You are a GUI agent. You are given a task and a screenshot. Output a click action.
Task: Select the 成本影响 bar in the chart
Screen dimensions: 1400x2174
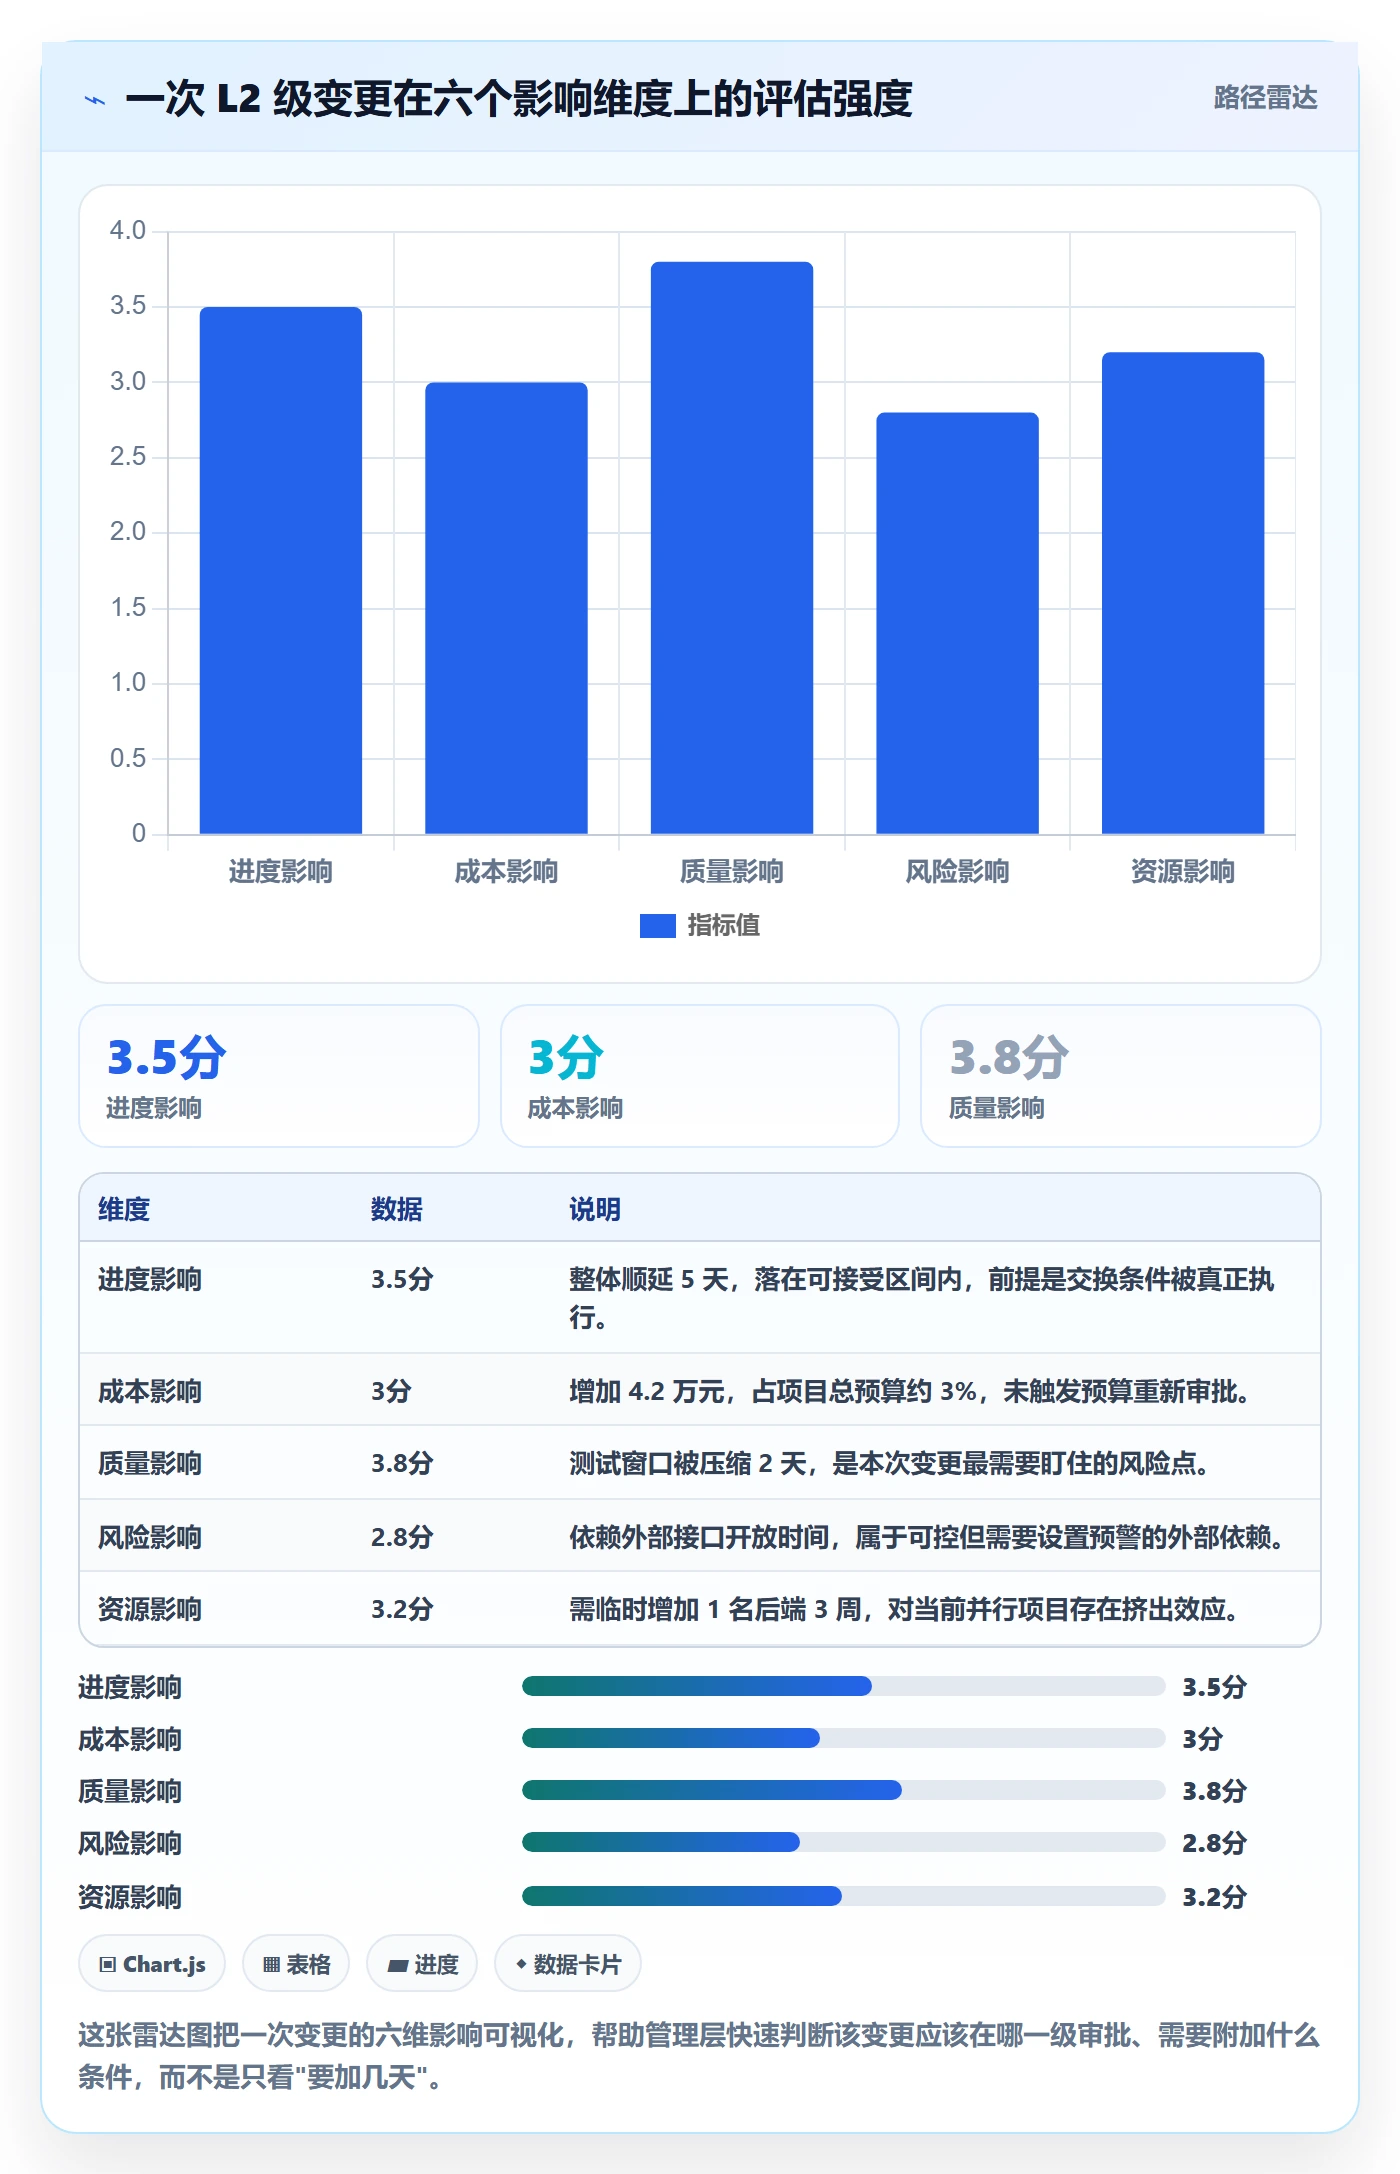point(506,608)
